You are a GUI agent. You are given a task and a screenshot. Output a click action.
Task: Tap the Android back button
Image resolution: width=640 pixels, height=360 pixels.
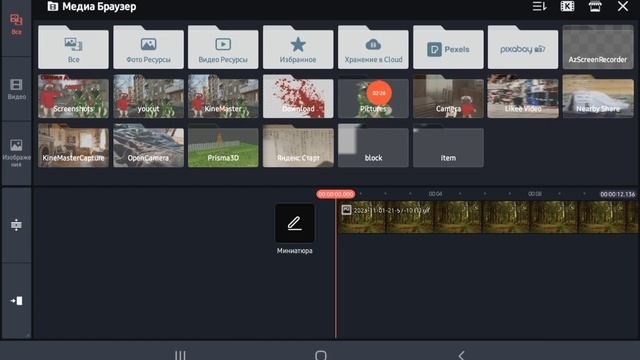461,355
